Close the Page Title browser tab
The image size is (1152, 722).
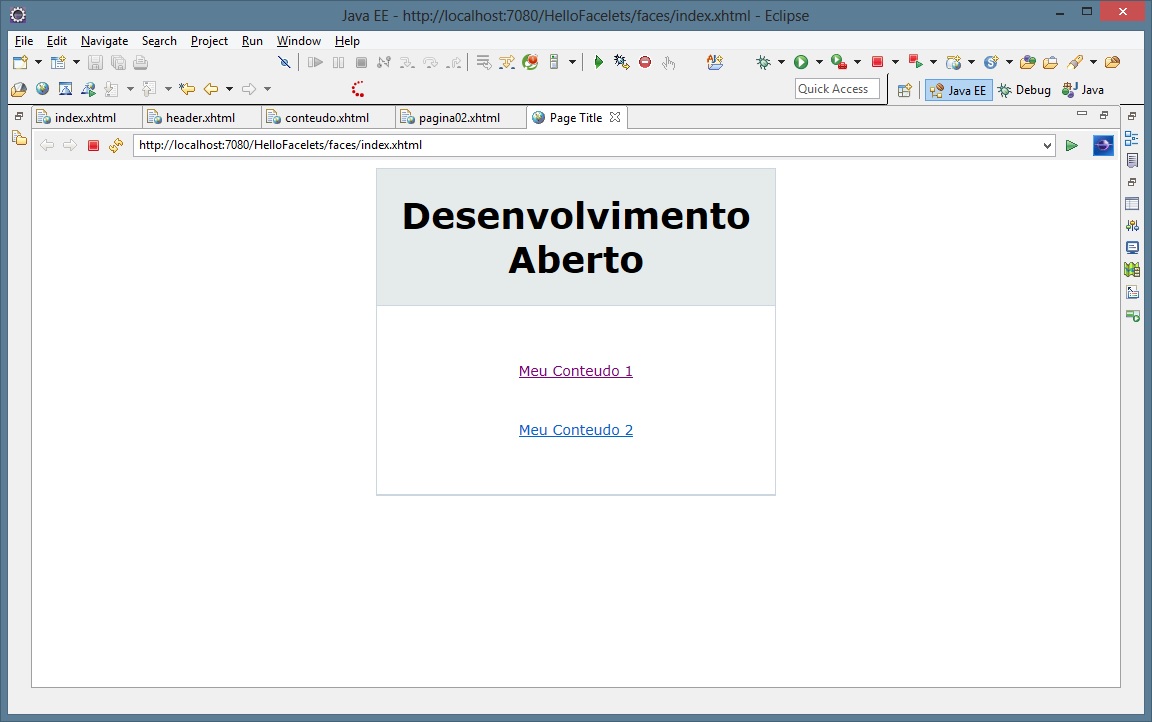(x=615, y=117)
